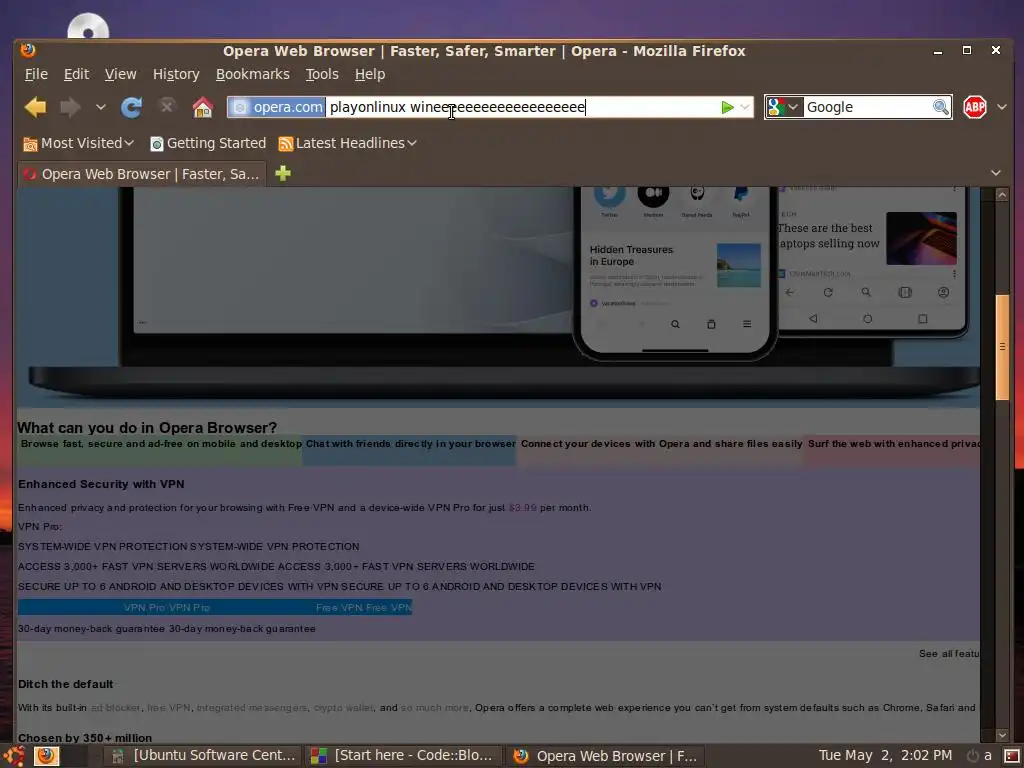
Task: Open the Most Visited bookmarks dropdown
Action: (78, 143)
